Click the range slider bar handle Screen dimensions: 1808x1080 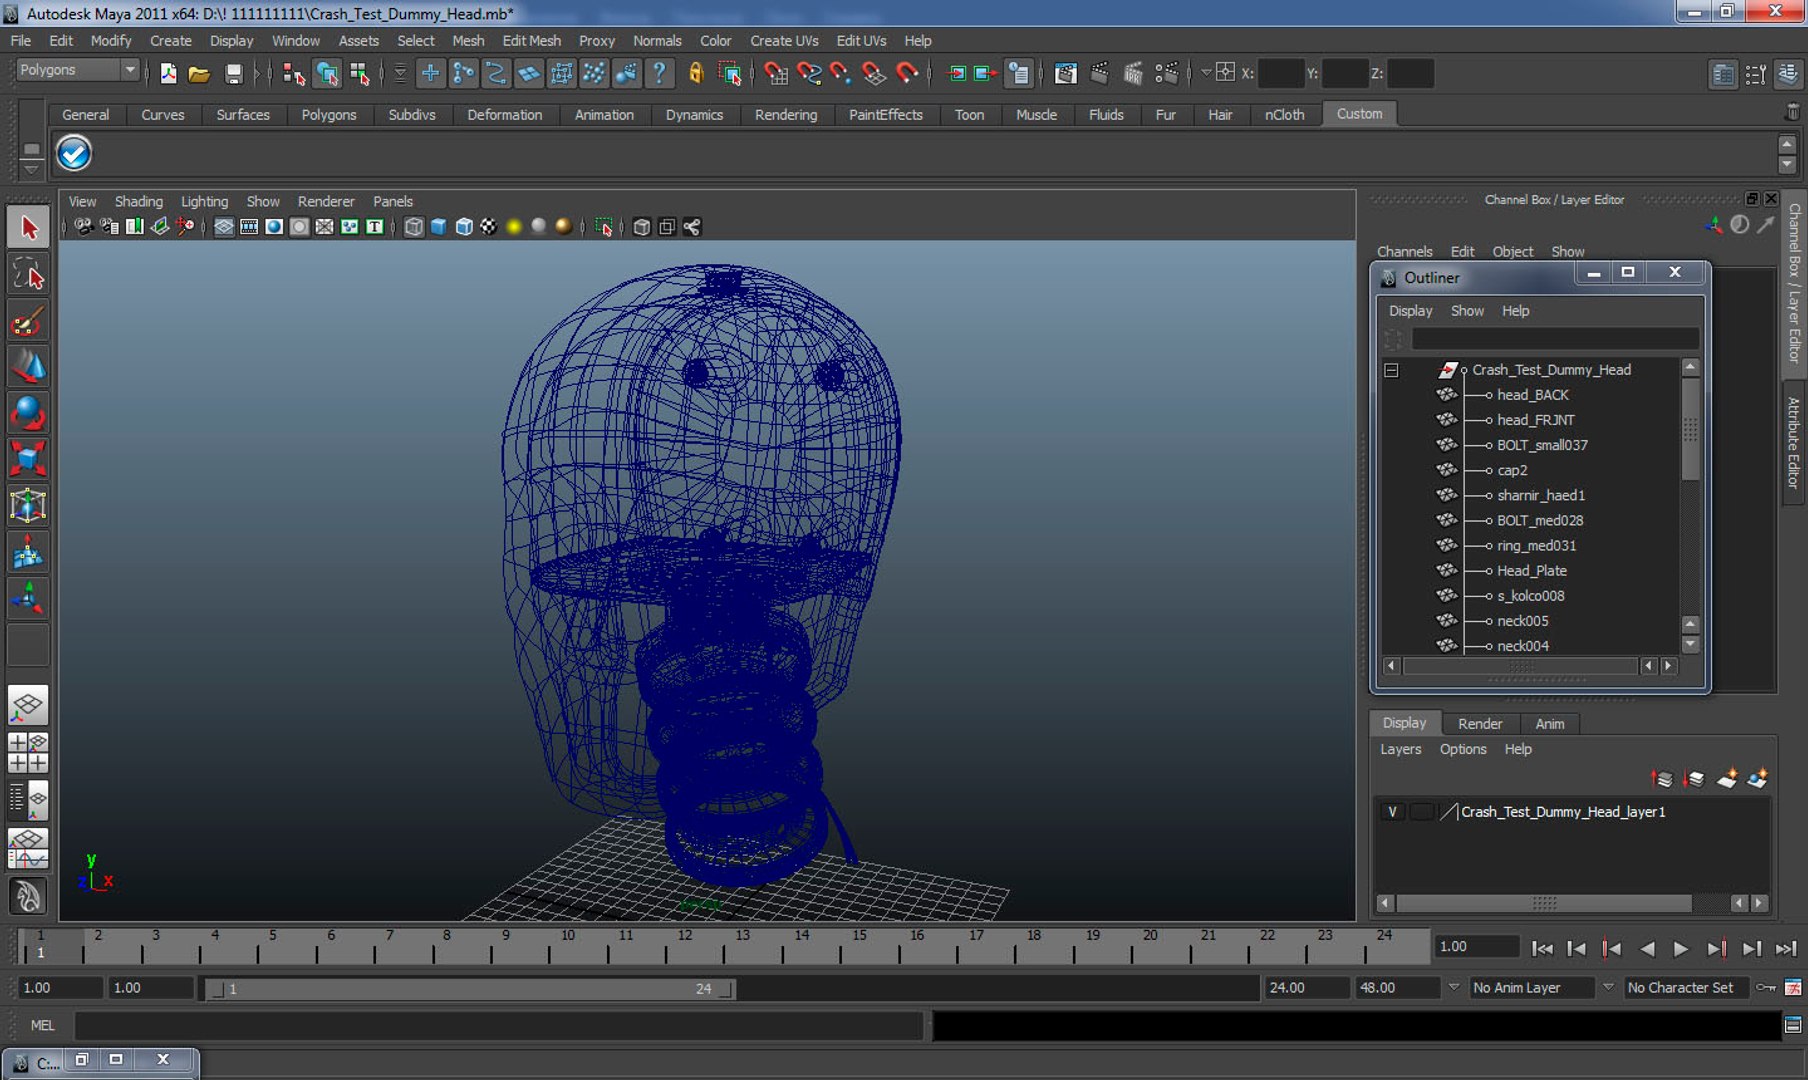[x=469, y=989]
